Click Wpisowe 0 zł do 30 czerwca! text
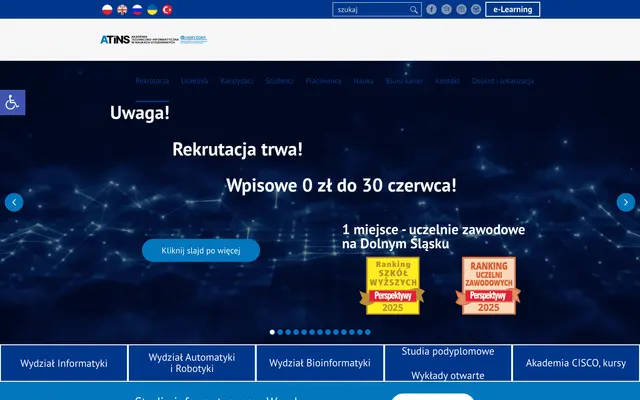 (x=341, y=186)
